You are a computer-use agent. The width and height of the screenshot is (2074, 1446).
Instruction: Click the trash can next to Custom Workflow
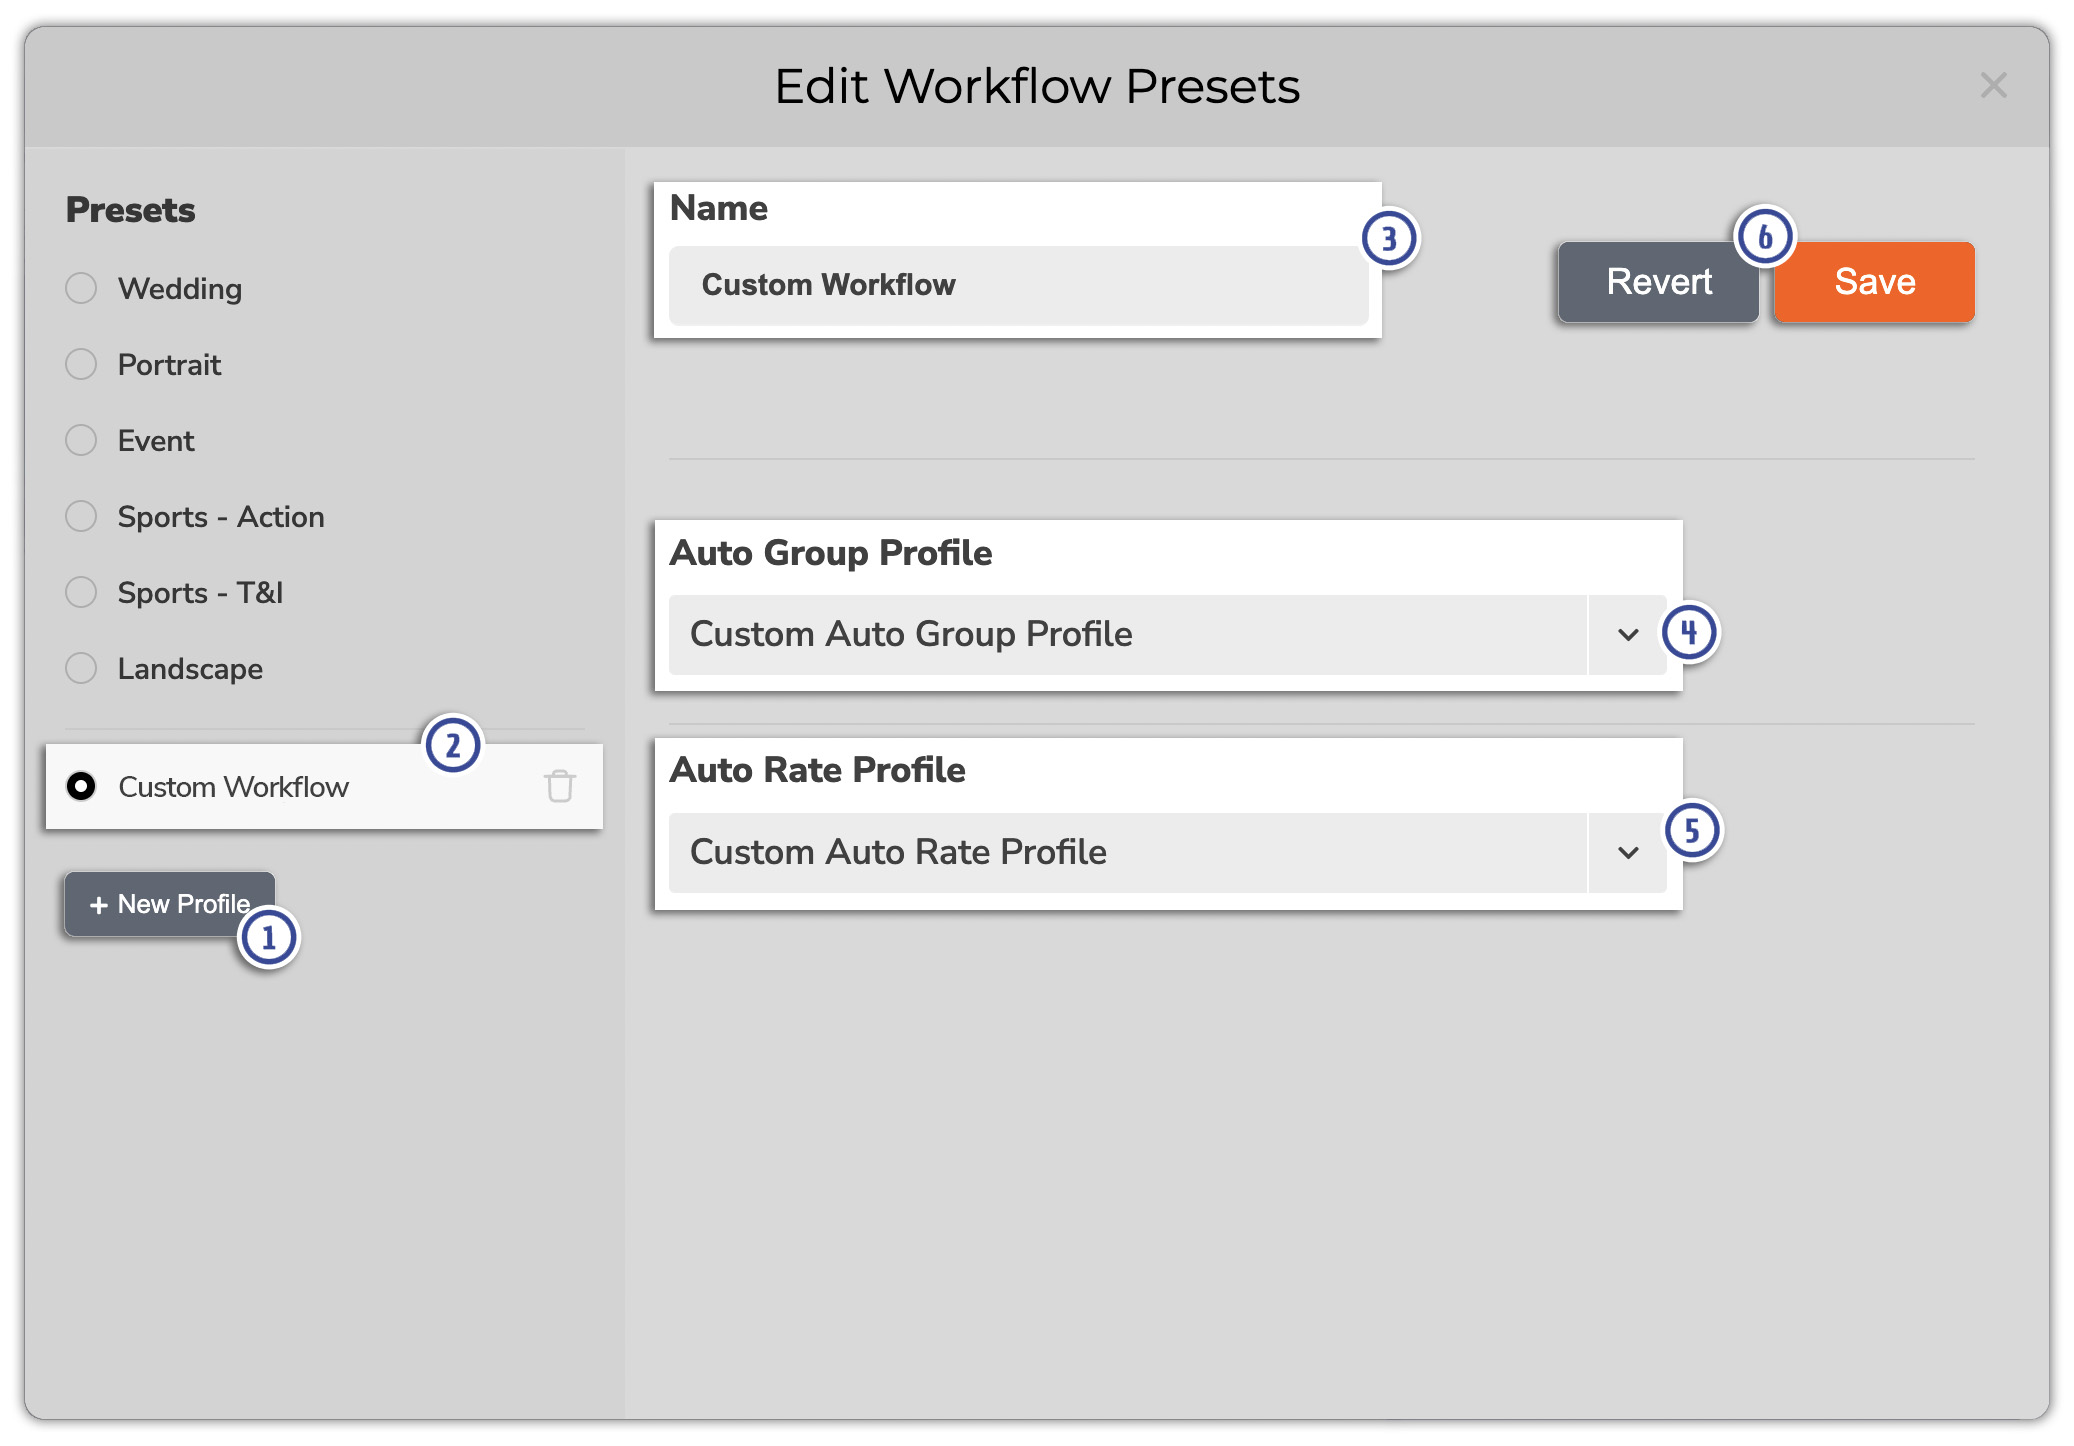(560, 787)
